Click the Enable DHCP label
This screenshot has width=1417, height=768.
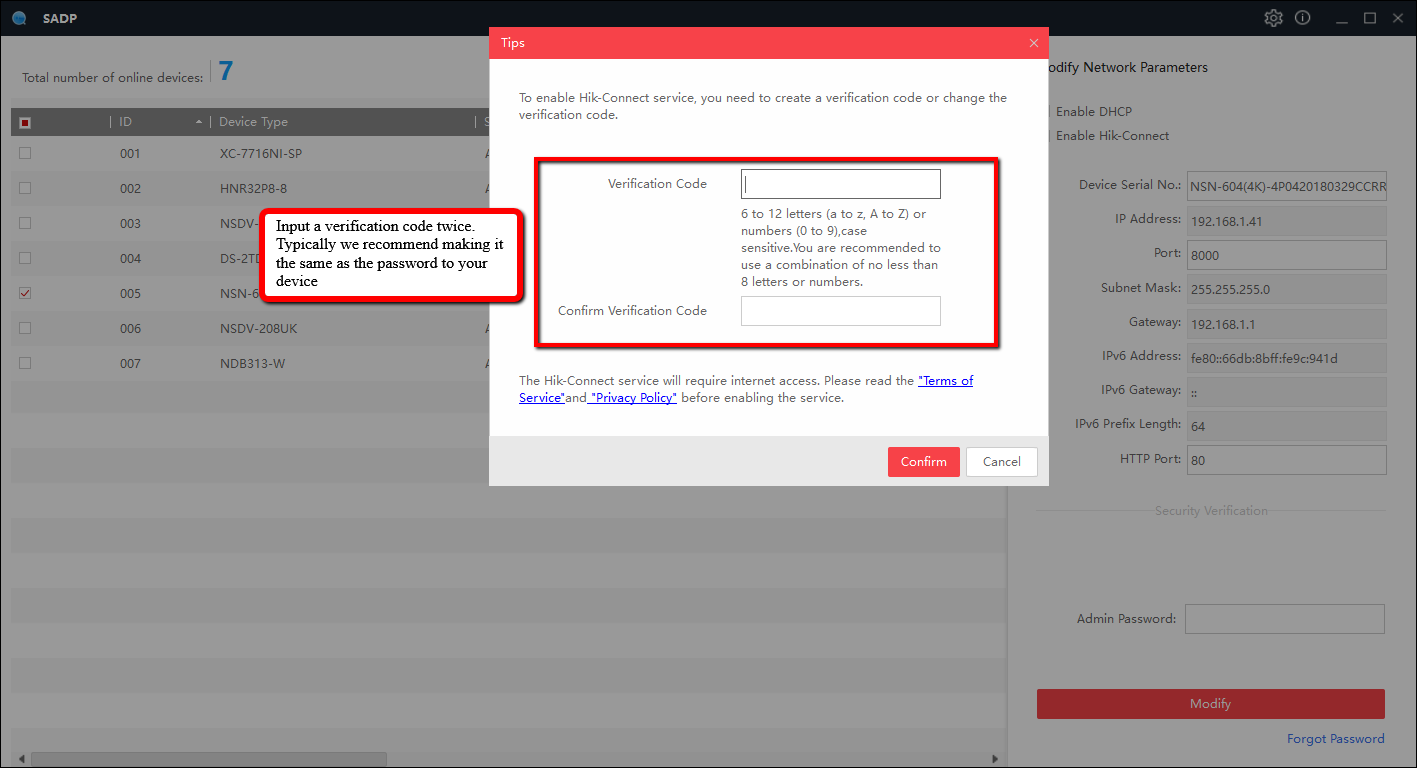[1094, 112]
